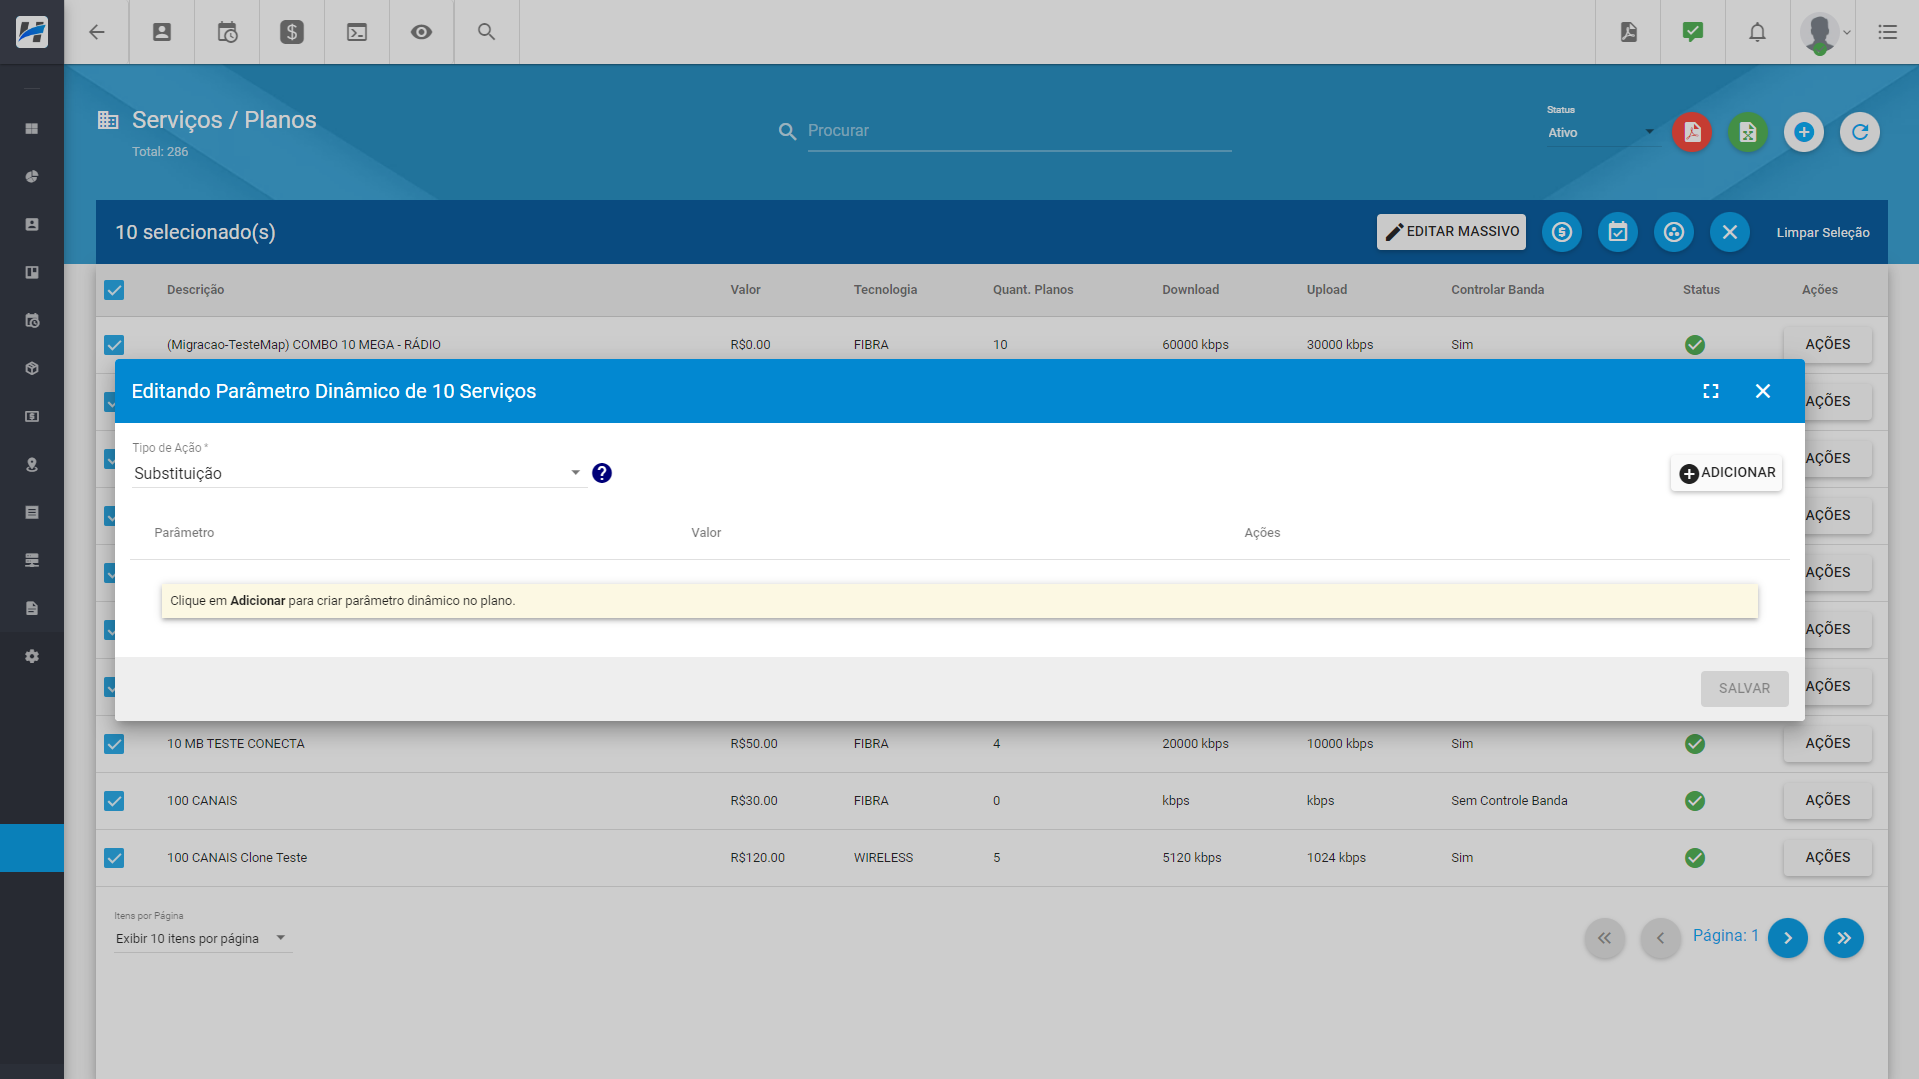Jump to the last page
The height and width of the screenshot is (1079, 1919).
coord(1844,938)
